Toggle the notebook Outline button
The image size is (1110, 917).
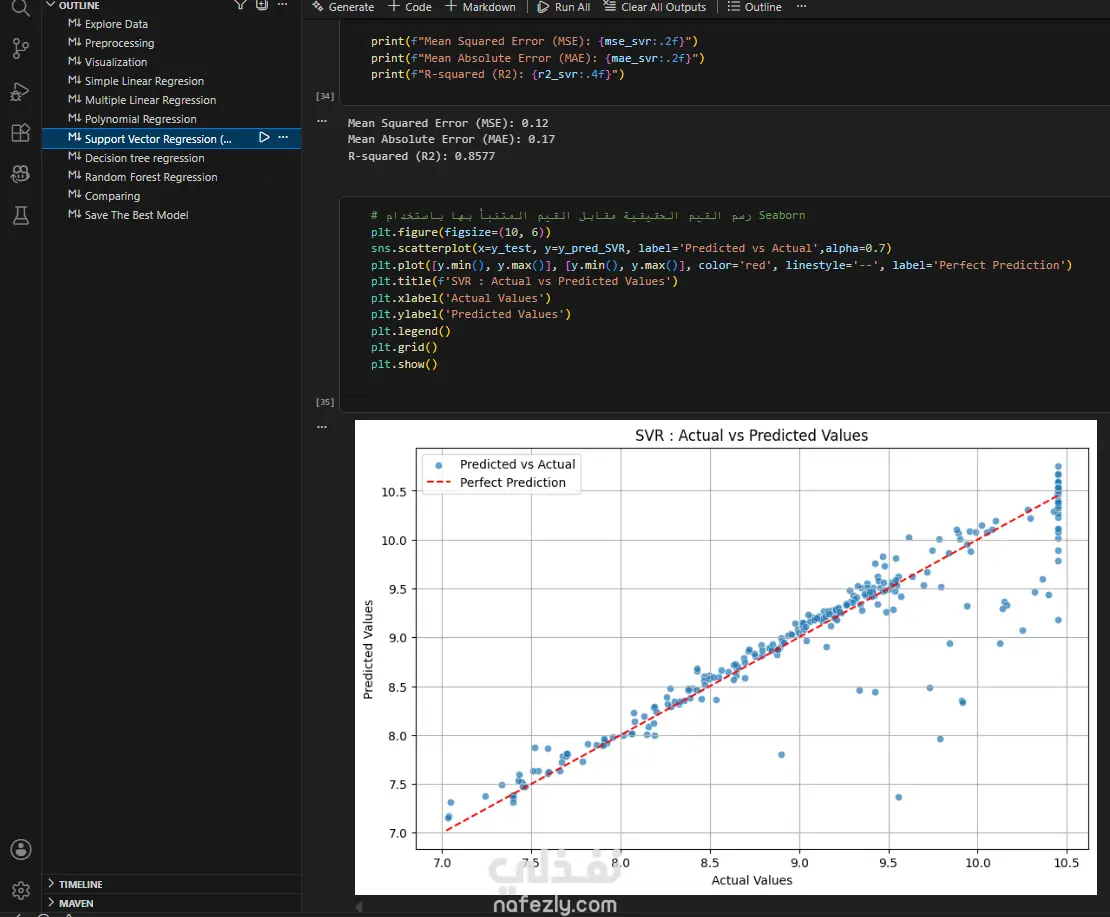[755, 6]
